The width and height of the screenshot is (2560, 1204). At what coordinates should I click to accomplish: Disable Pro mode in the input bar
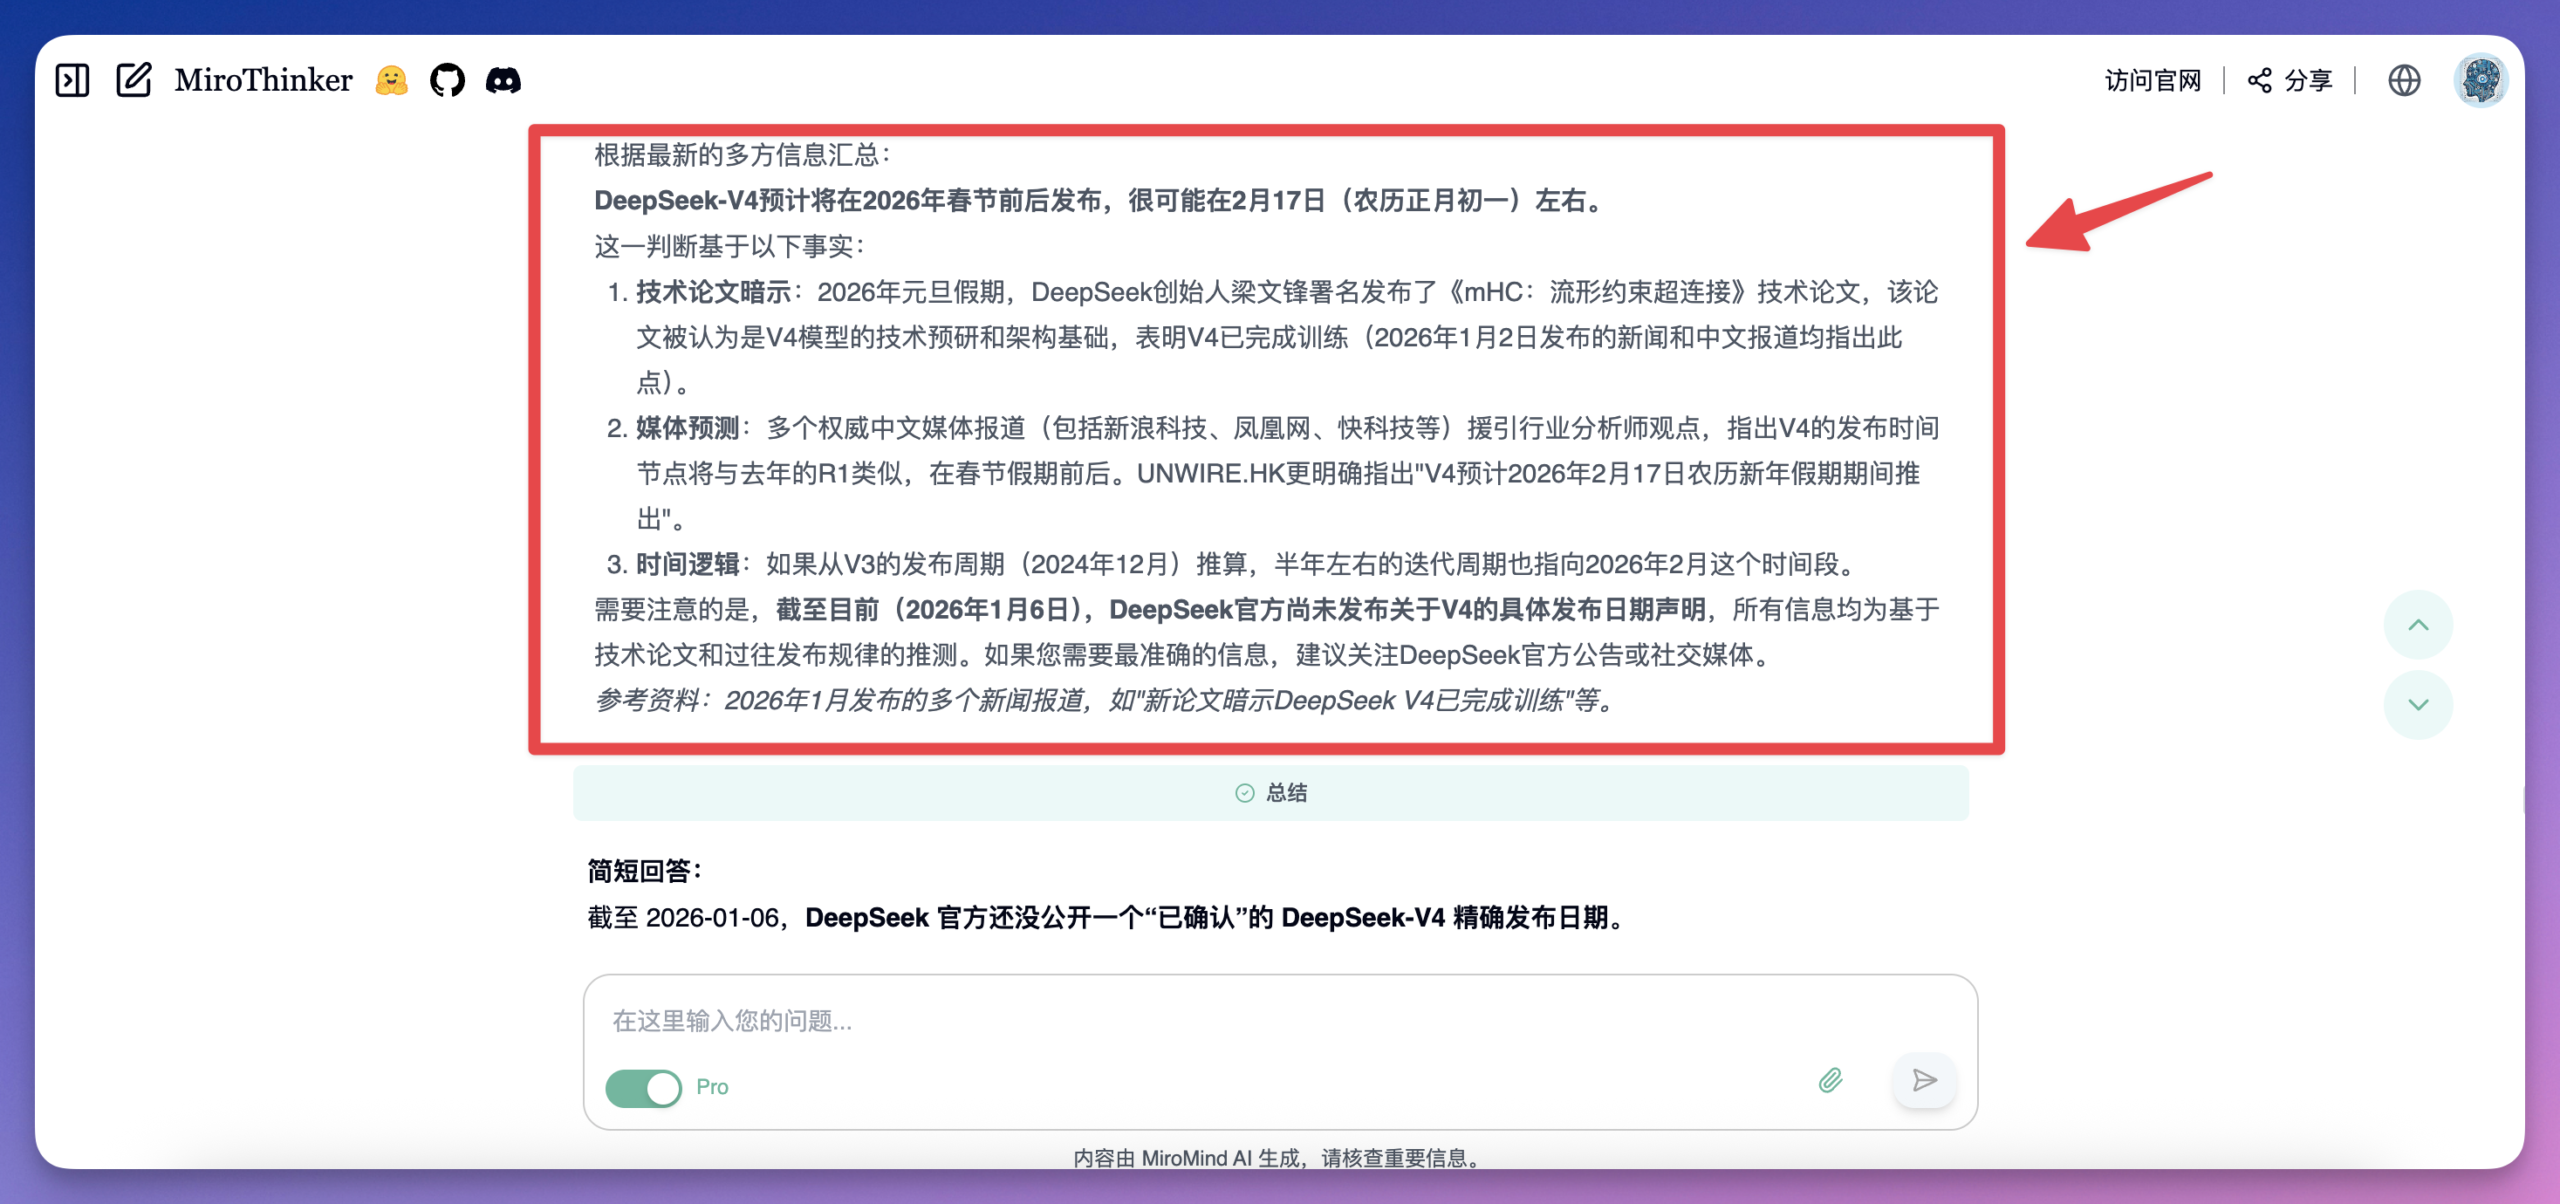point(644,1087)
